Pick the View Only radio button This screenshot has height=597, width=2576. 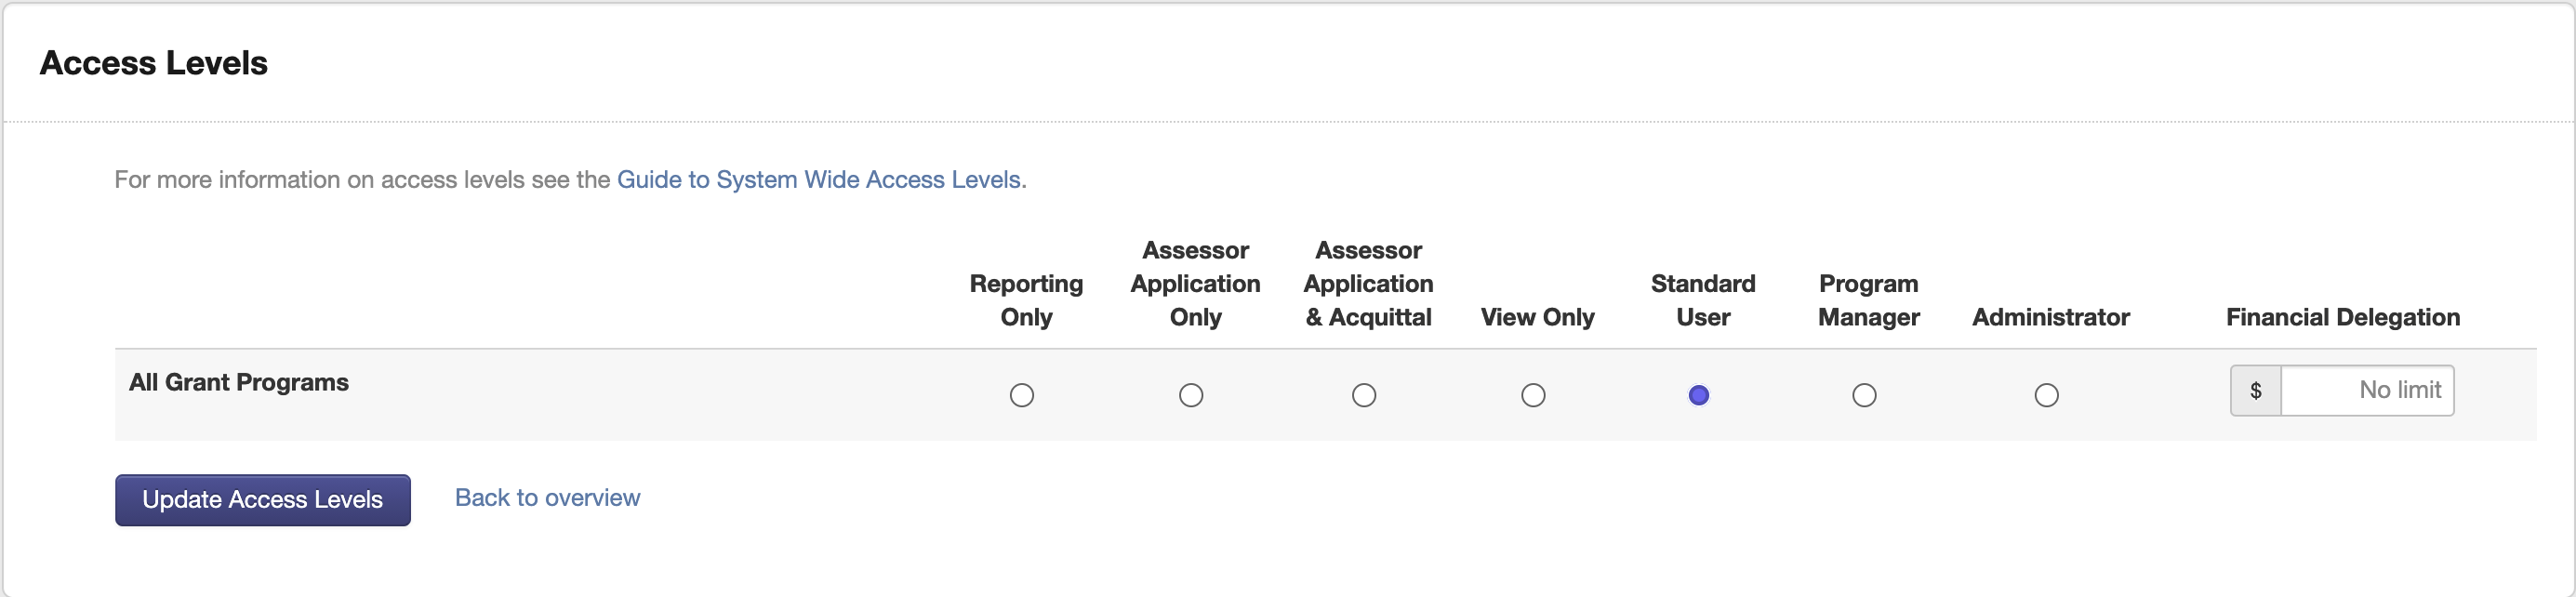click(x=1532, y=395)
